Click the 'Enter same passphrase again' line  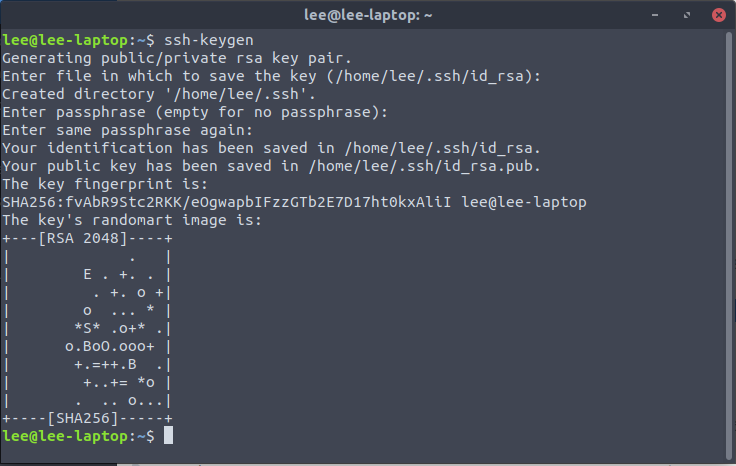[x=127, y=130]
